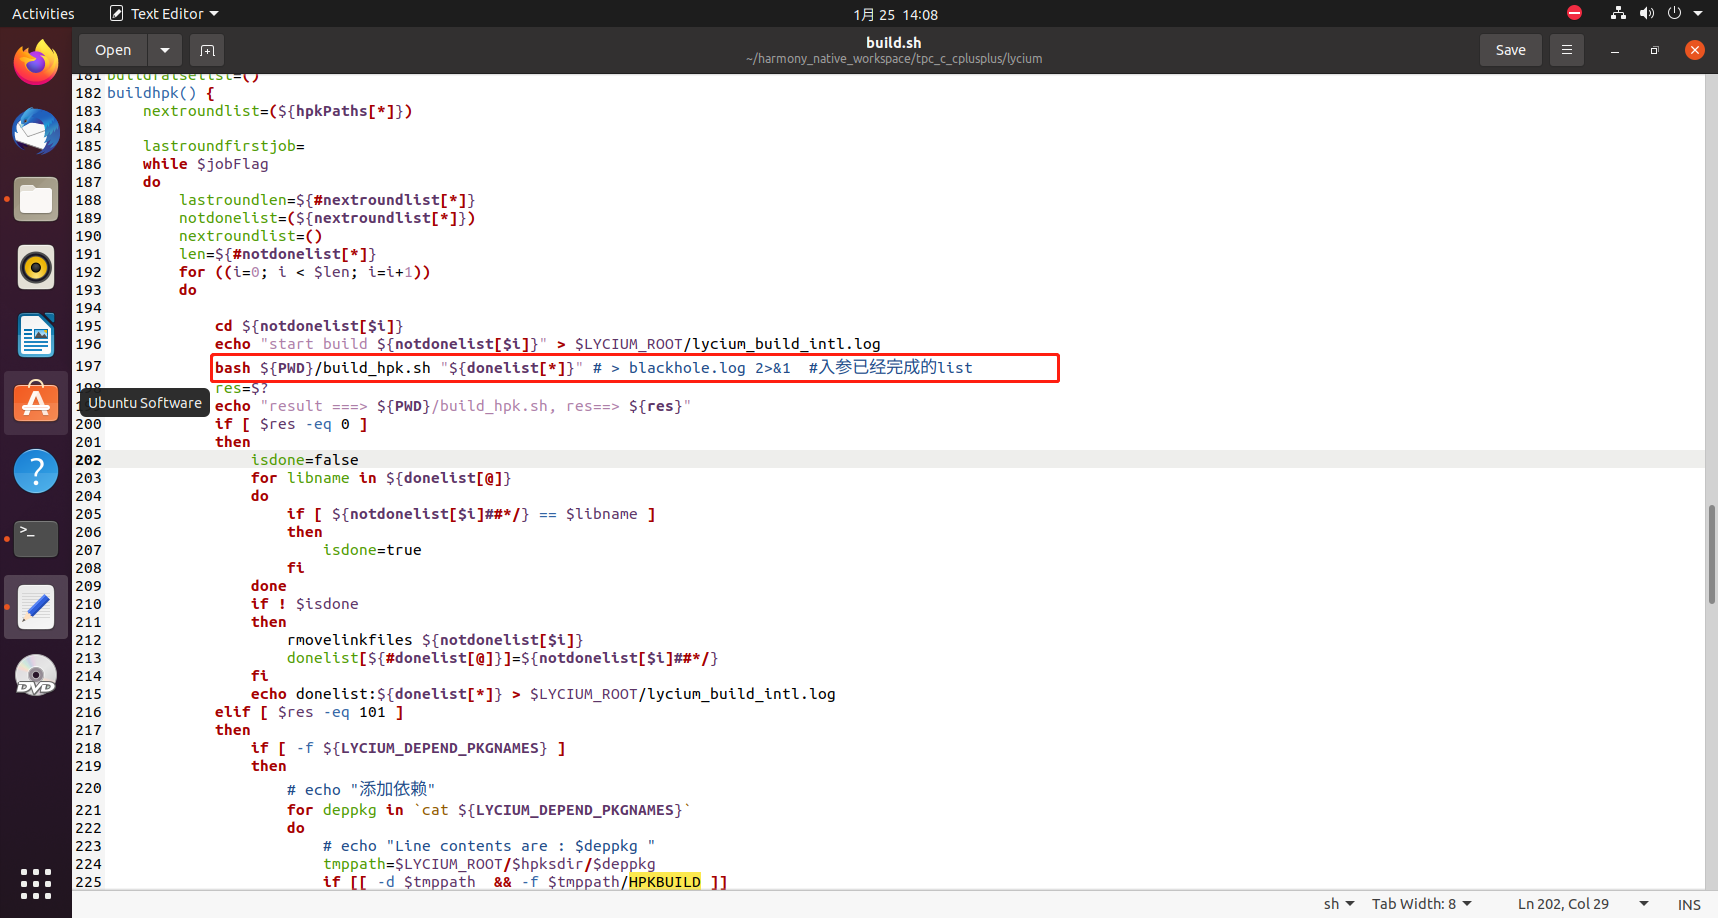The image size is (1718, 918).
Task: Open Ubuntu Software store
Action: click(36, 403)
